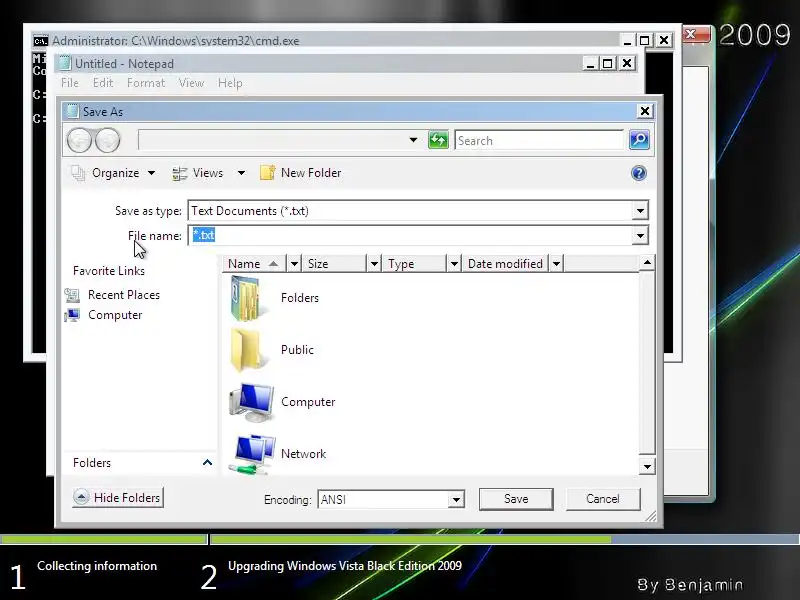Open the Type column filter dropdown
The height and width of the screenshot is (600, 800).
point(454,264)
